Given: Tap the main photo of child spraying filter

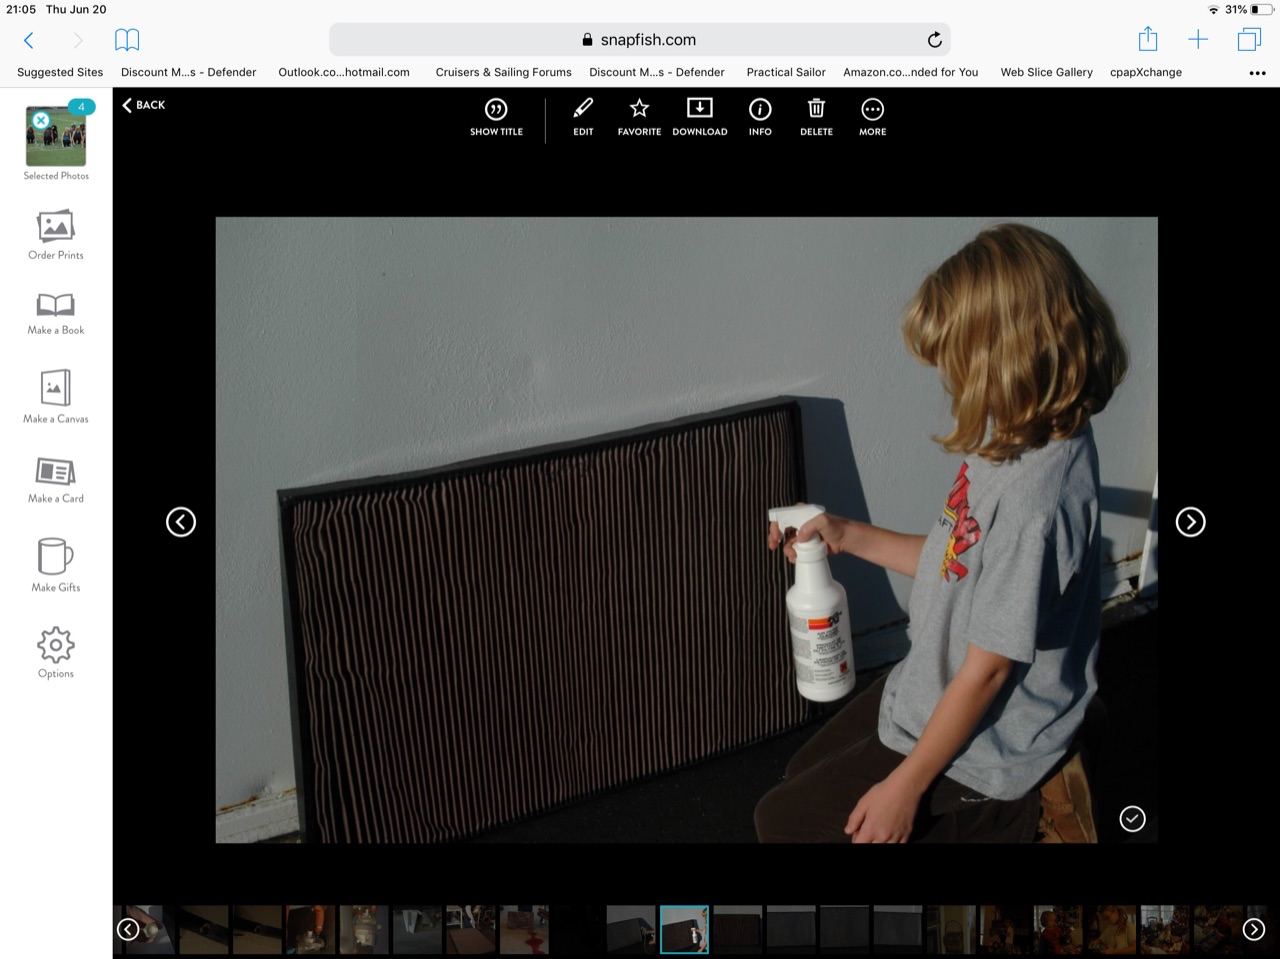Looking at the screenshot, I should pyautogui.click(x=687, y=530).
